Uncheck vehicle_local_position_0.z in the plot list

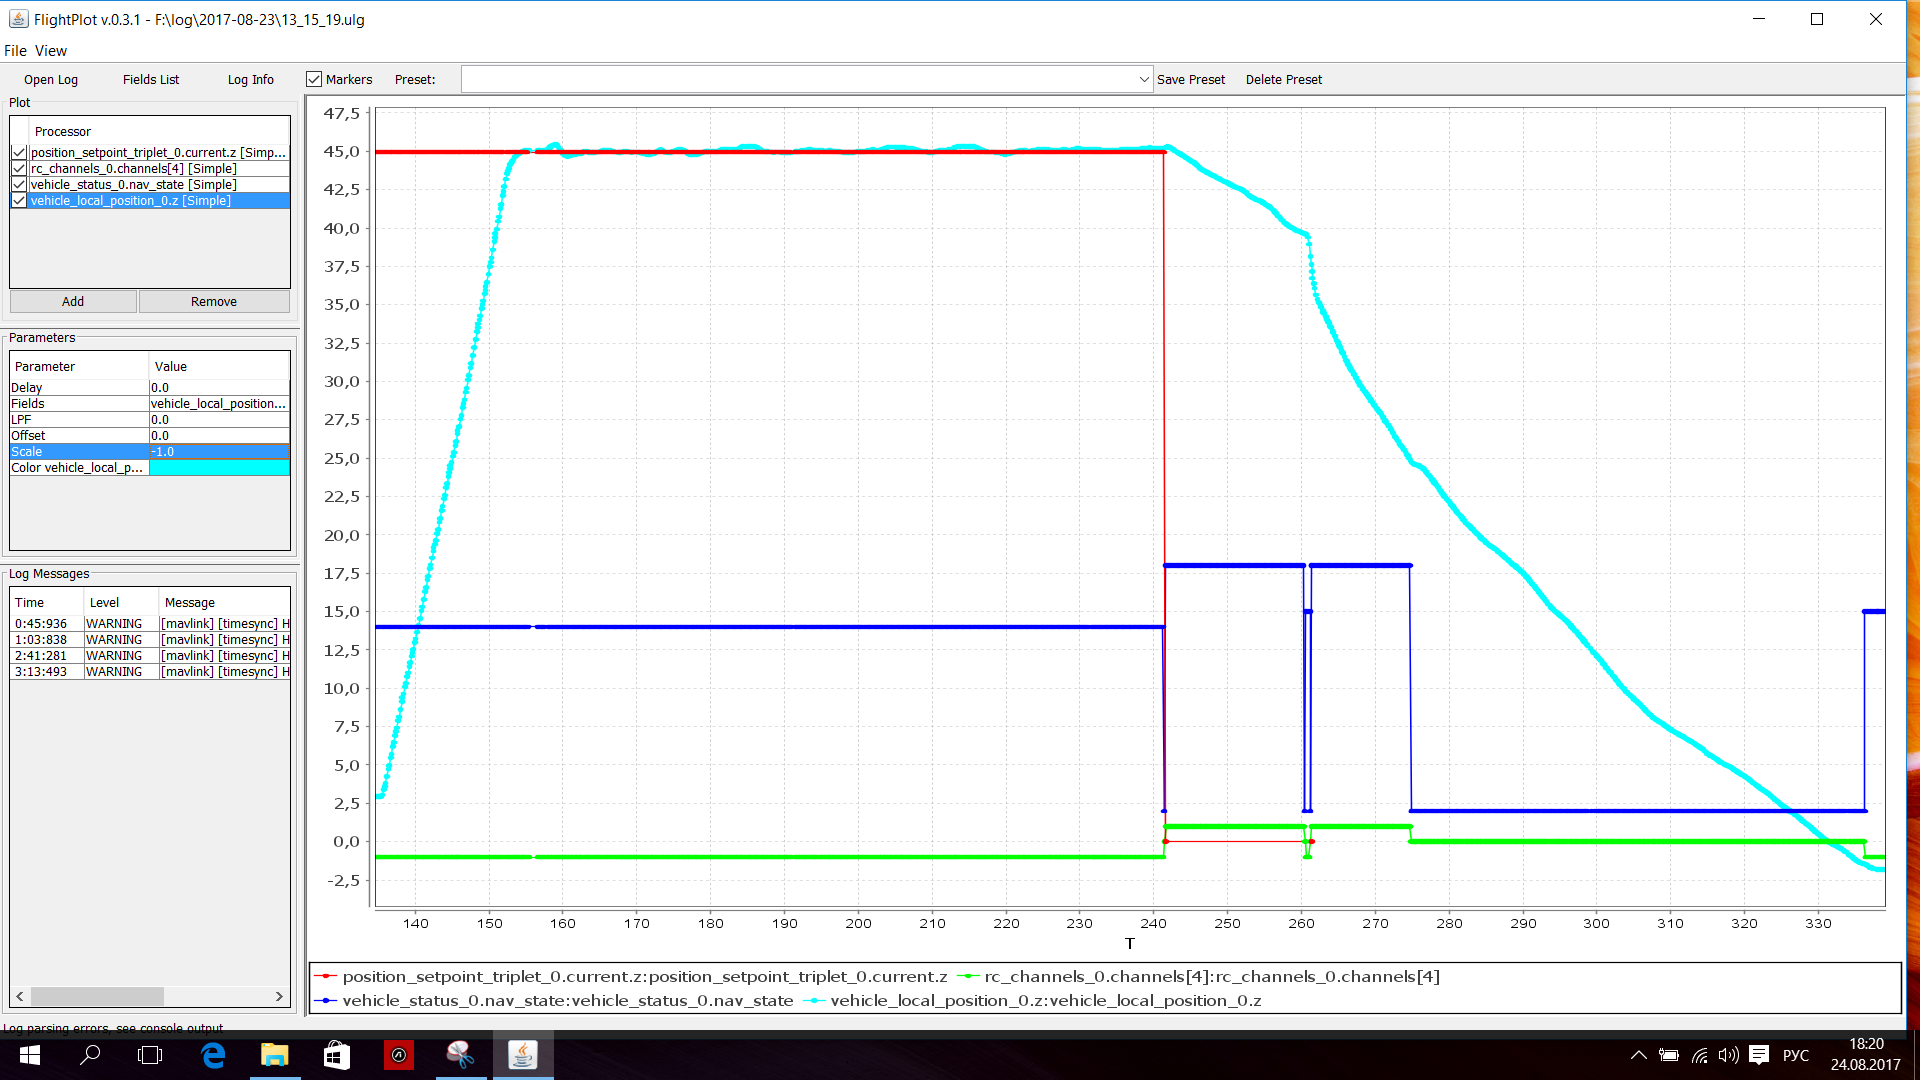pyautogui.click(x=18, y=200)
